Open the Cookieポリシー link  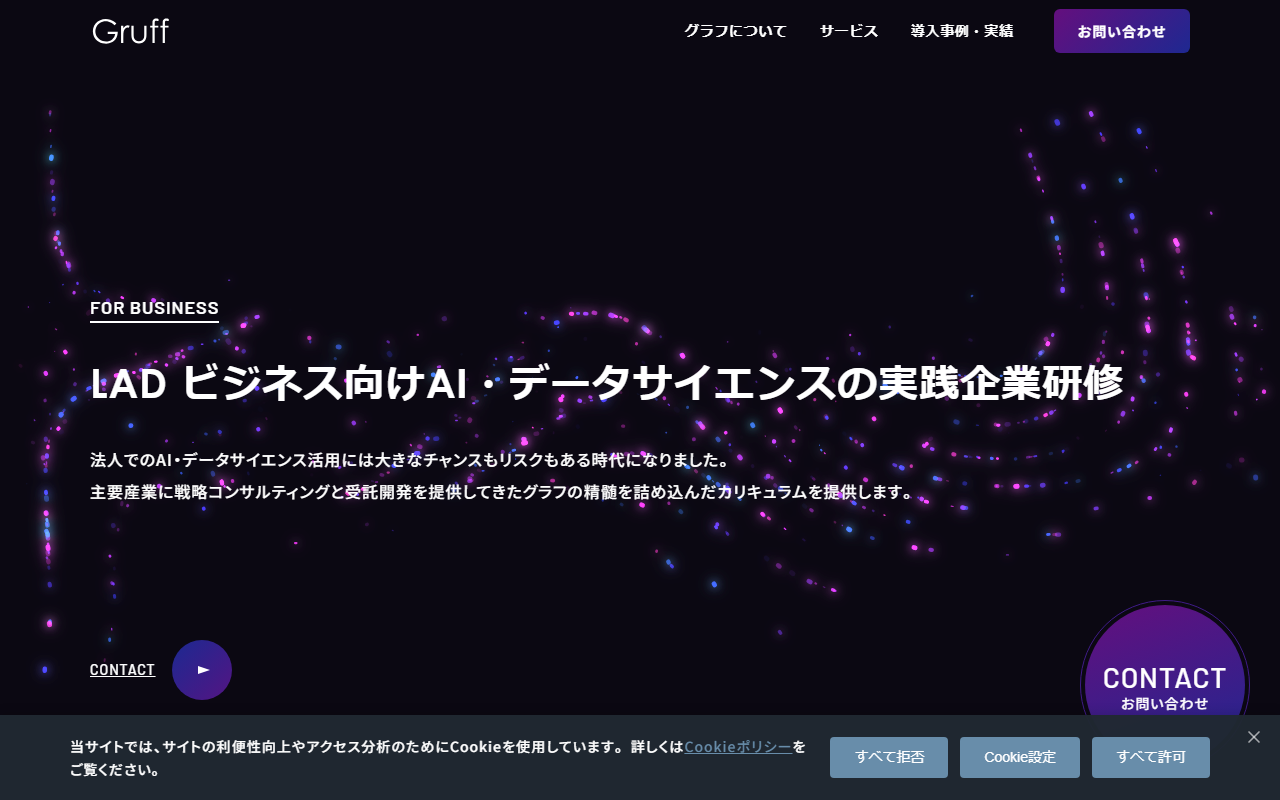click(738, 747)
